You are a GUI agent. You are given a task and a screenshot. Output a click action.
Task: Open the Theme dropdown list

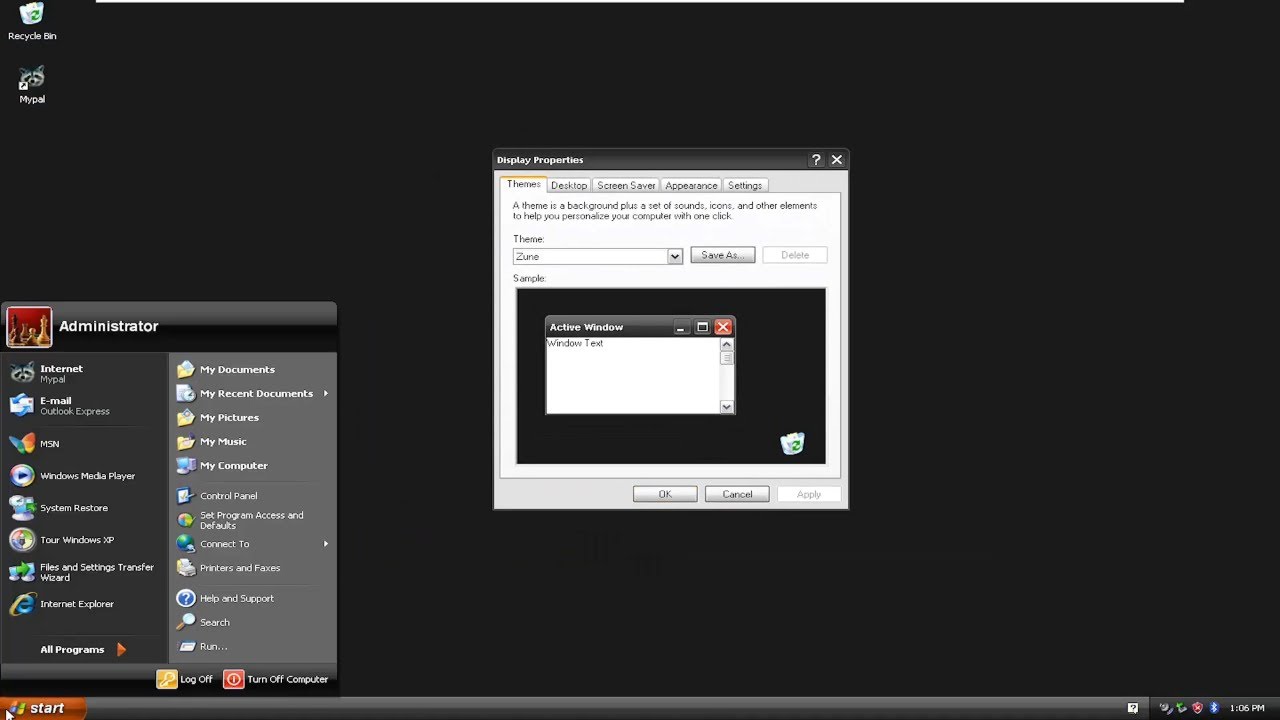click(x=675, y=256)
